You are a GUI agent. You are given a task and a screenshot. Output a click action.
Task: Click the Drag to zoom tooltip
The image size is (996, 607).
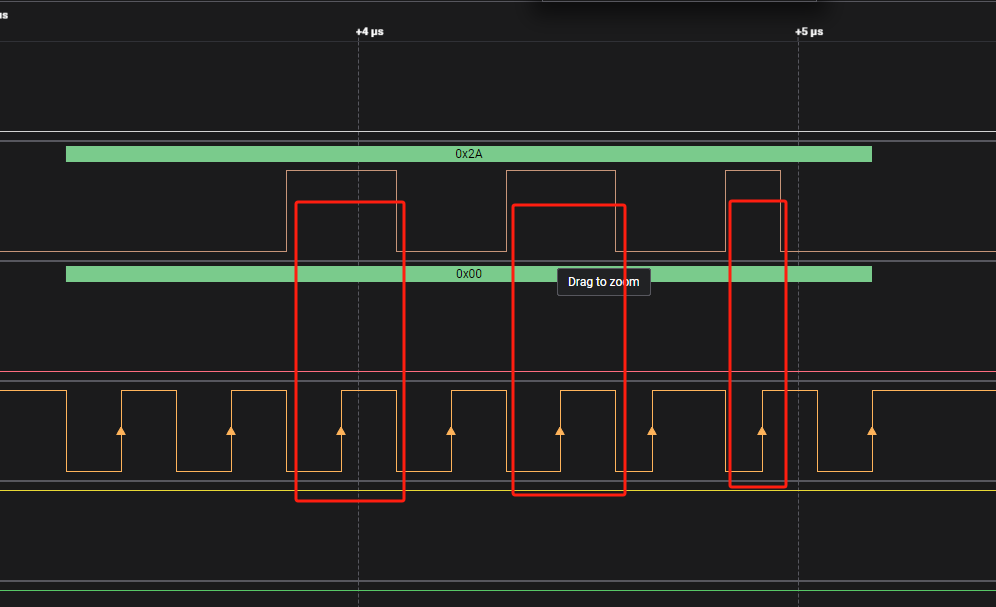pos(603,282)
